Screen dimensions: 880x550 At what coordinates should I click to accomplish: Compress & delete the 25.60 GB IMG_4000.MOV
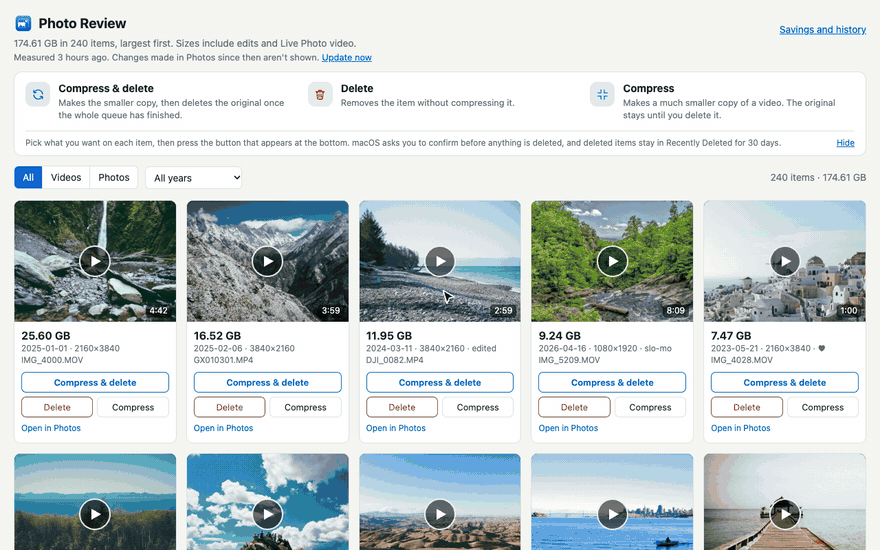[95, 383]
